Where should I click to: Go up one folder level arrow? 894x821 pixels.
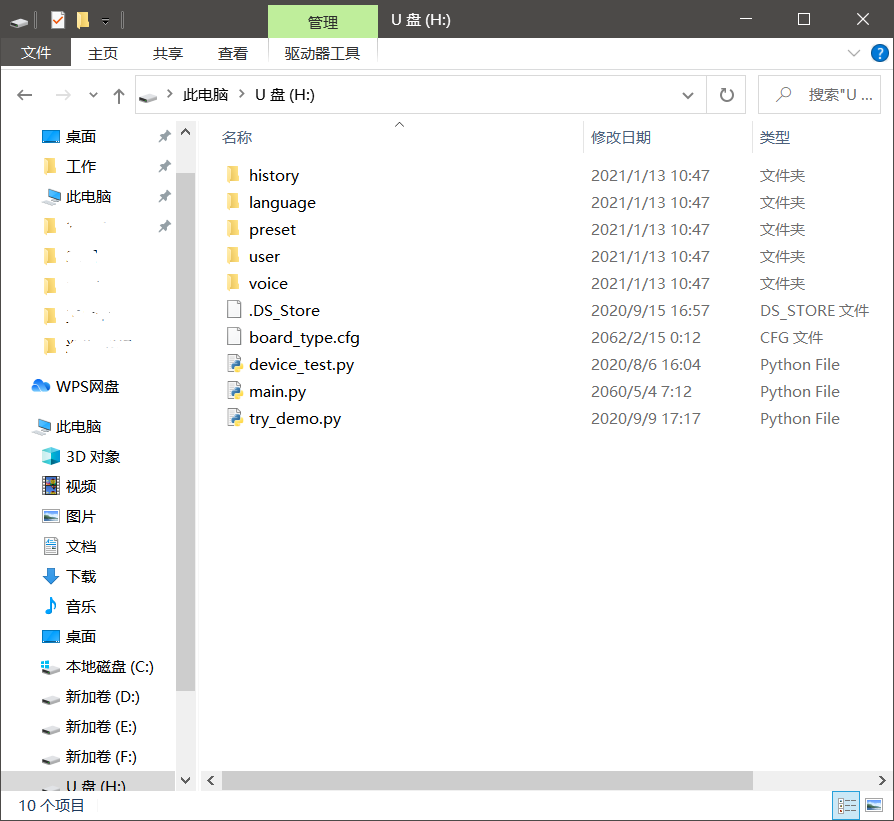click(x=119, y=95)
